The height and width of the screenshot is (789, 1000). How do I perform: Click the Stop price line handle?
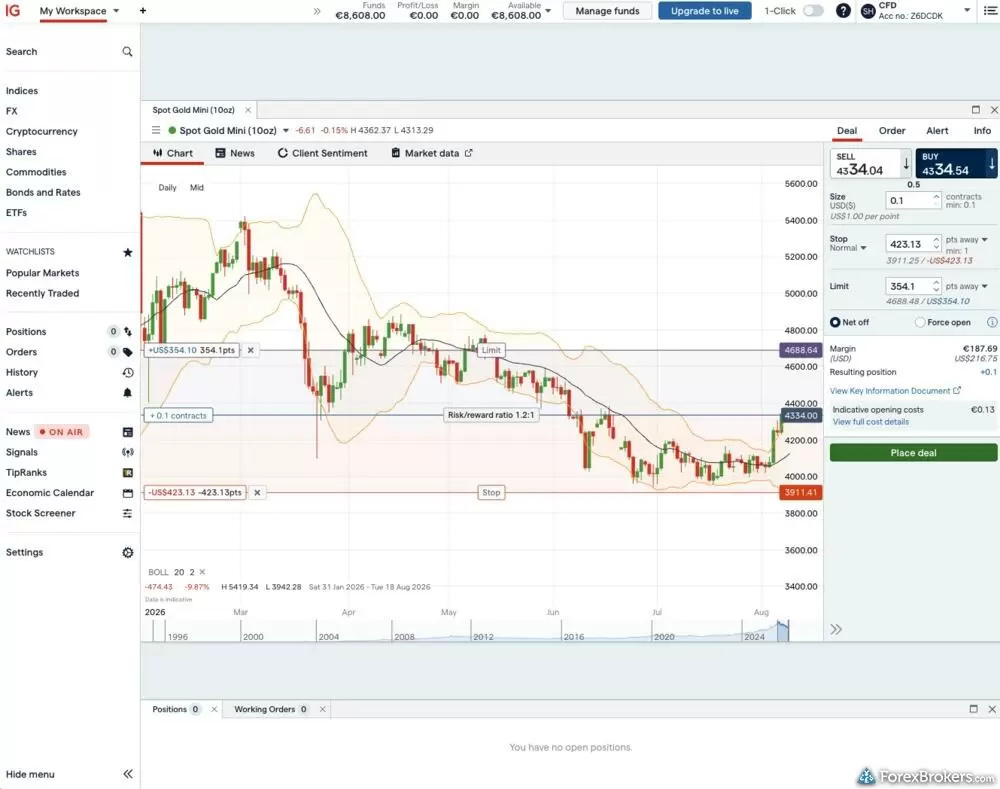pos(491,492)
